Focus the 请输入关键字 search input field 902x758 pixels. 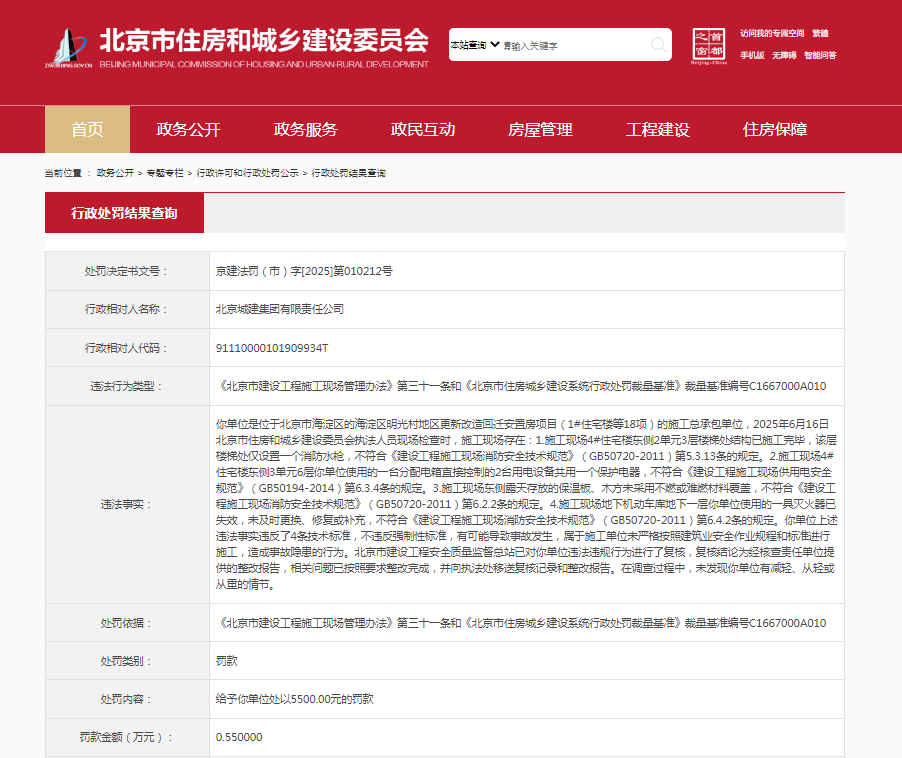(574, 45)
